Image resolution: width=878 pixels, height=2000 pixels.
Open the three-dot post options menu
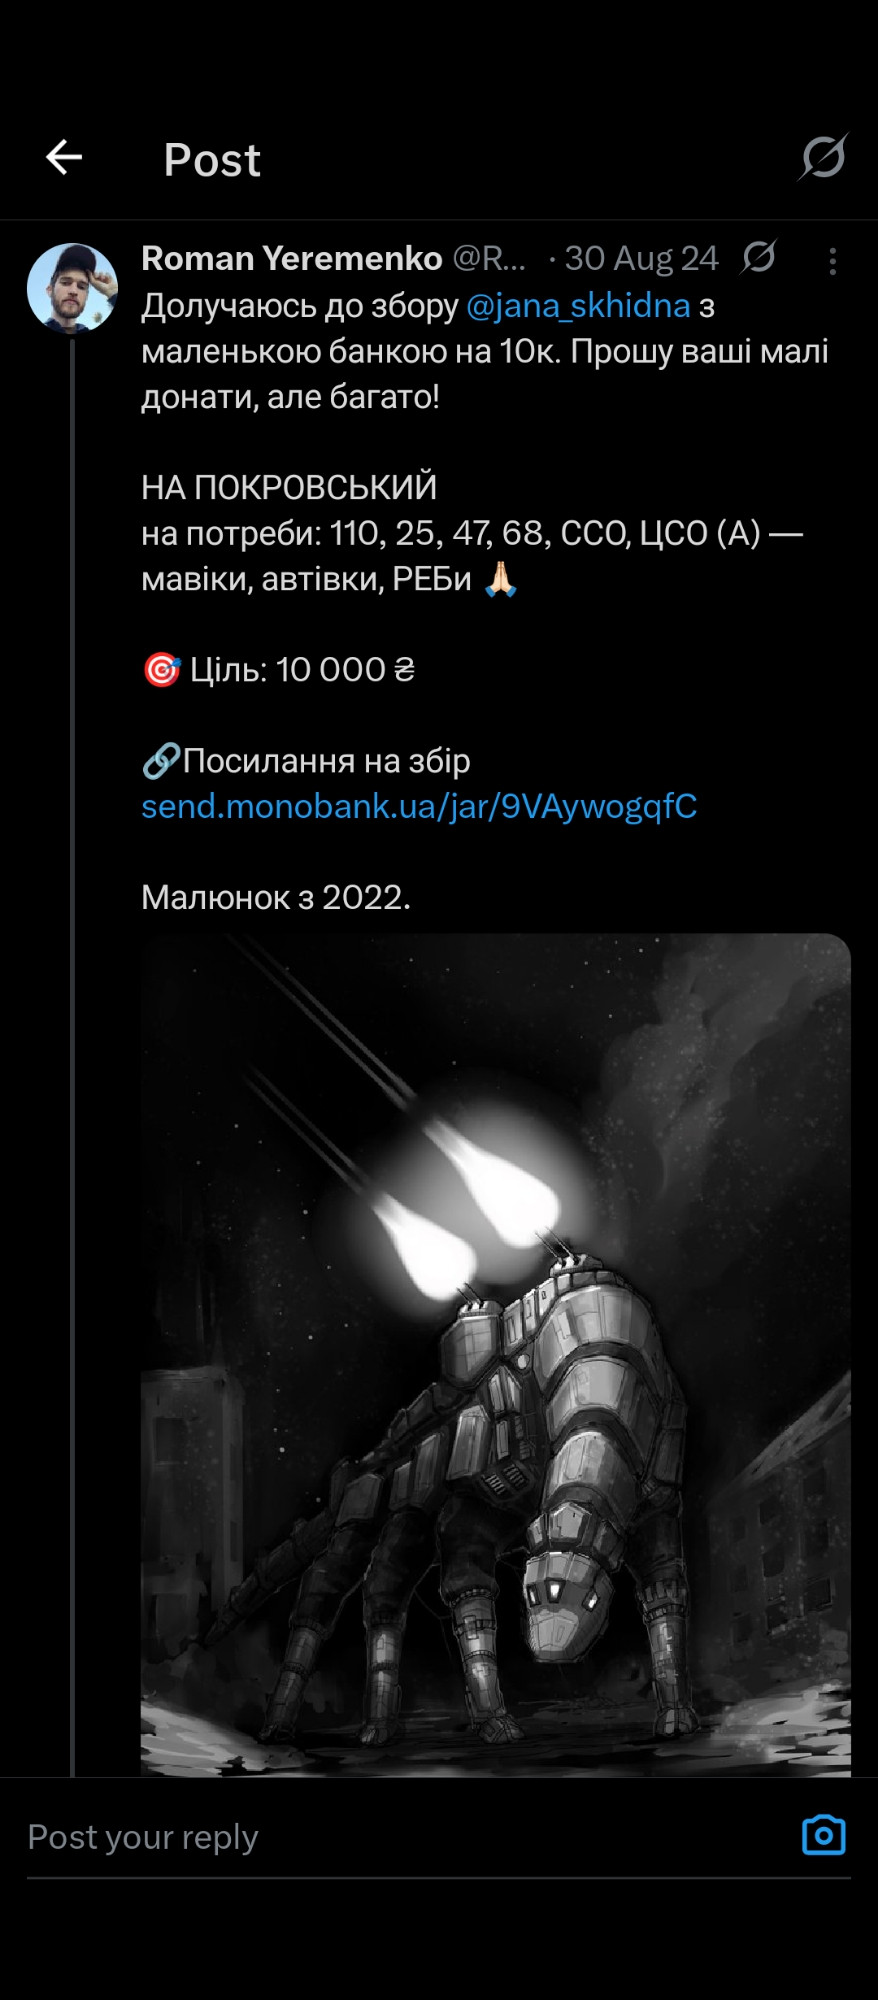coord(832,261)
